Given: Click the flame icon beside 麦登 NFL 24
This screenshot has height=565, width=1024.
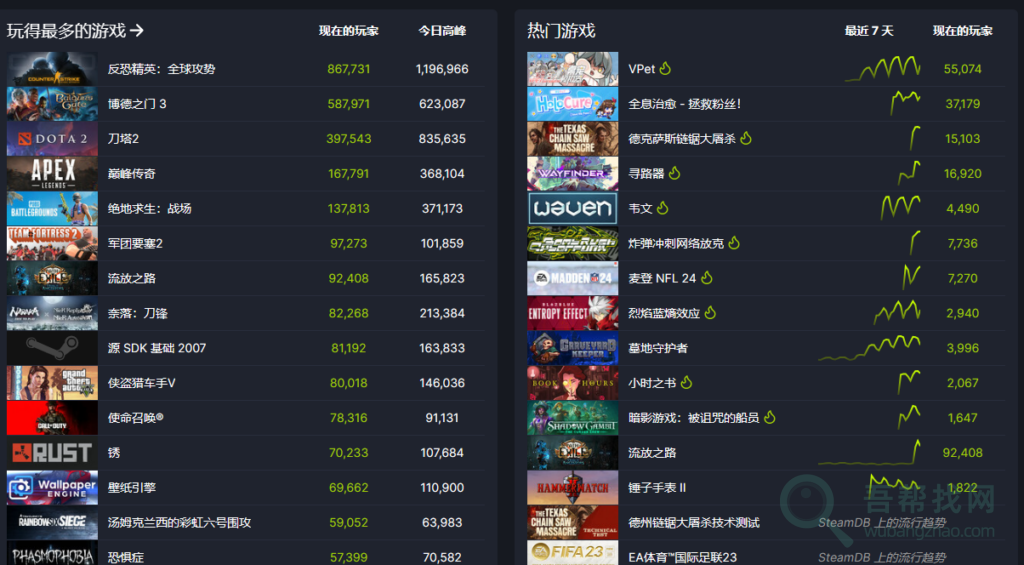Looking at the screenshot, I should click(707, 278).
